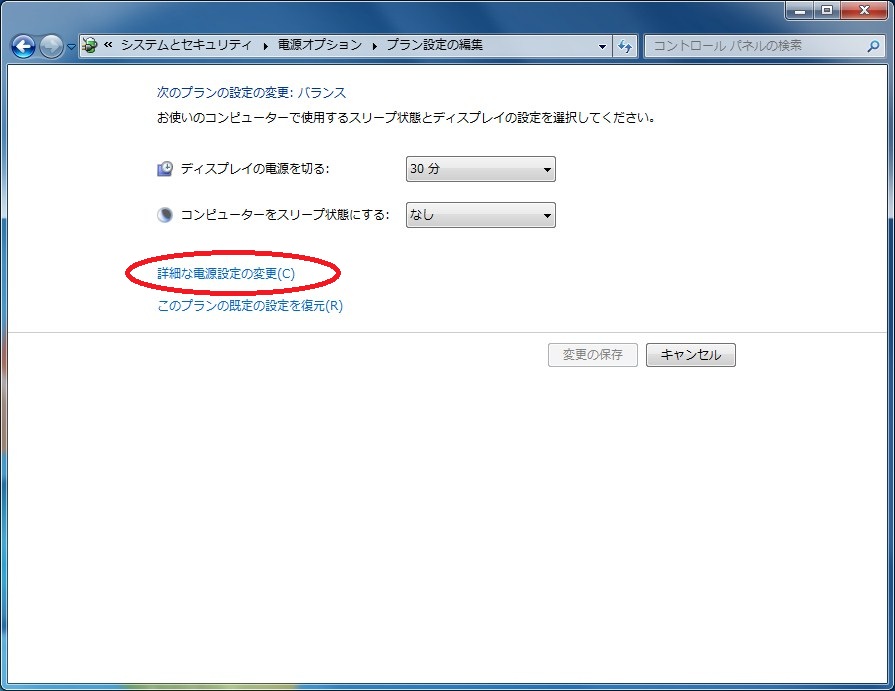
Task: Click the ディスプレイの電源を切る label
Action: [x=255, y=169]
